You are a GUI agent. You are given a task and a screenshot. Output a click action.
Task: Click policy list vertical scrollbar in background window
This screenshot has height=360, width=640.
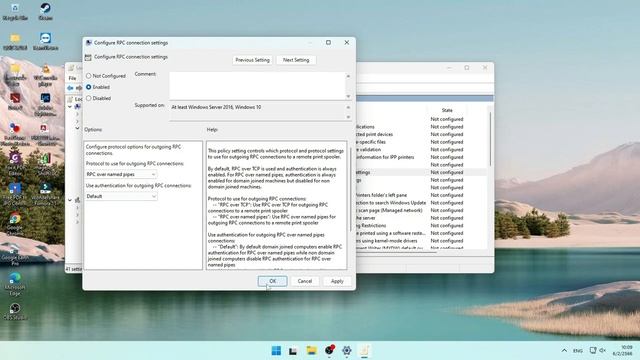490,139
